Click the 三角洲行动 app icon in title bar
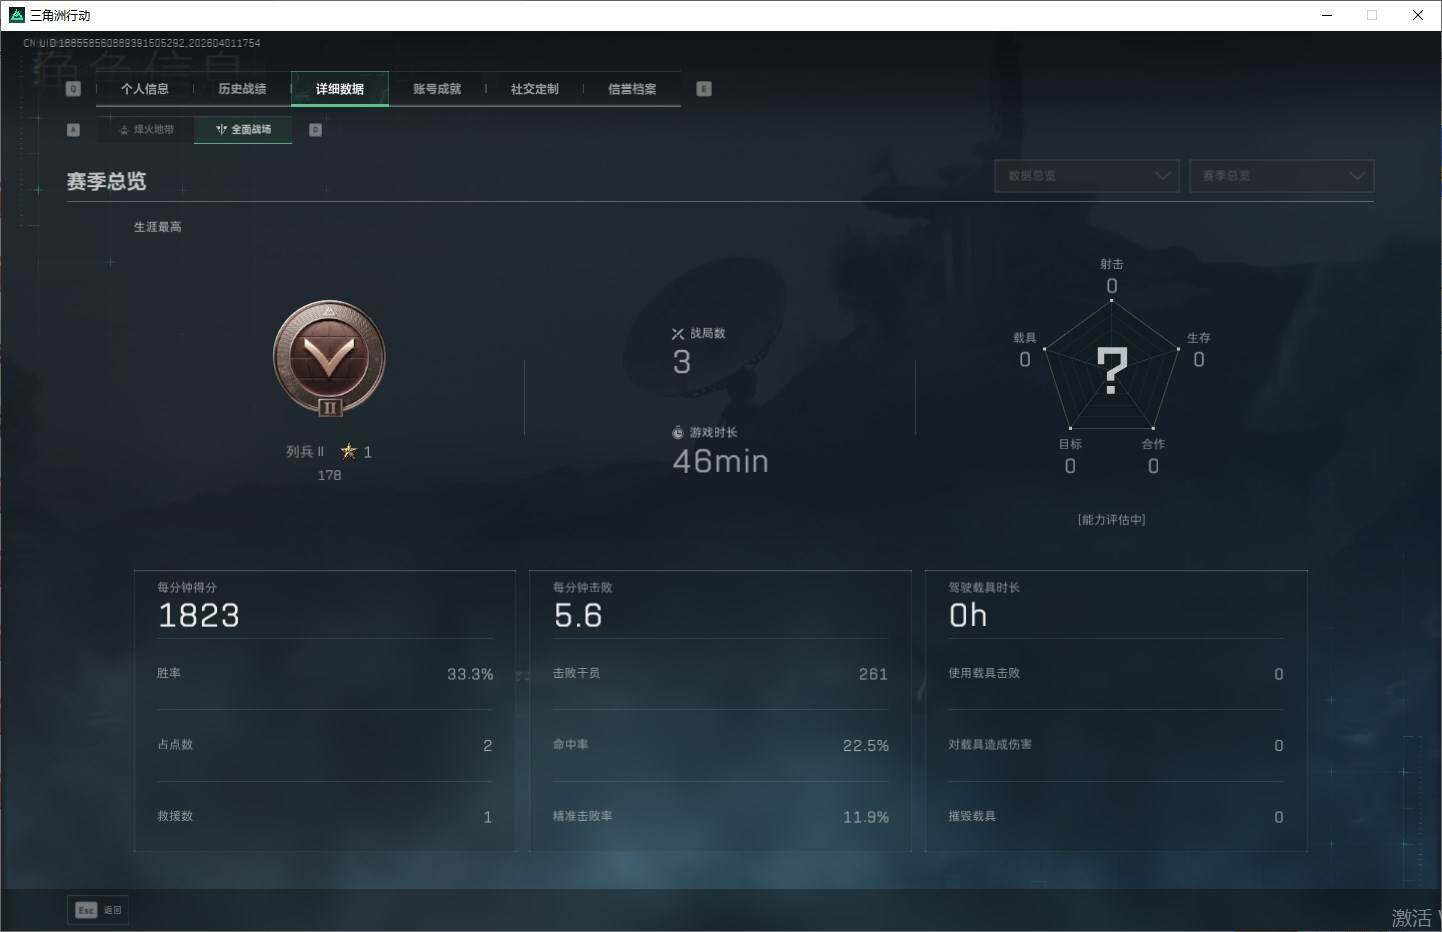Image resolution: width=1442 pixels, height=932 pixels. (x=16, y=15)
